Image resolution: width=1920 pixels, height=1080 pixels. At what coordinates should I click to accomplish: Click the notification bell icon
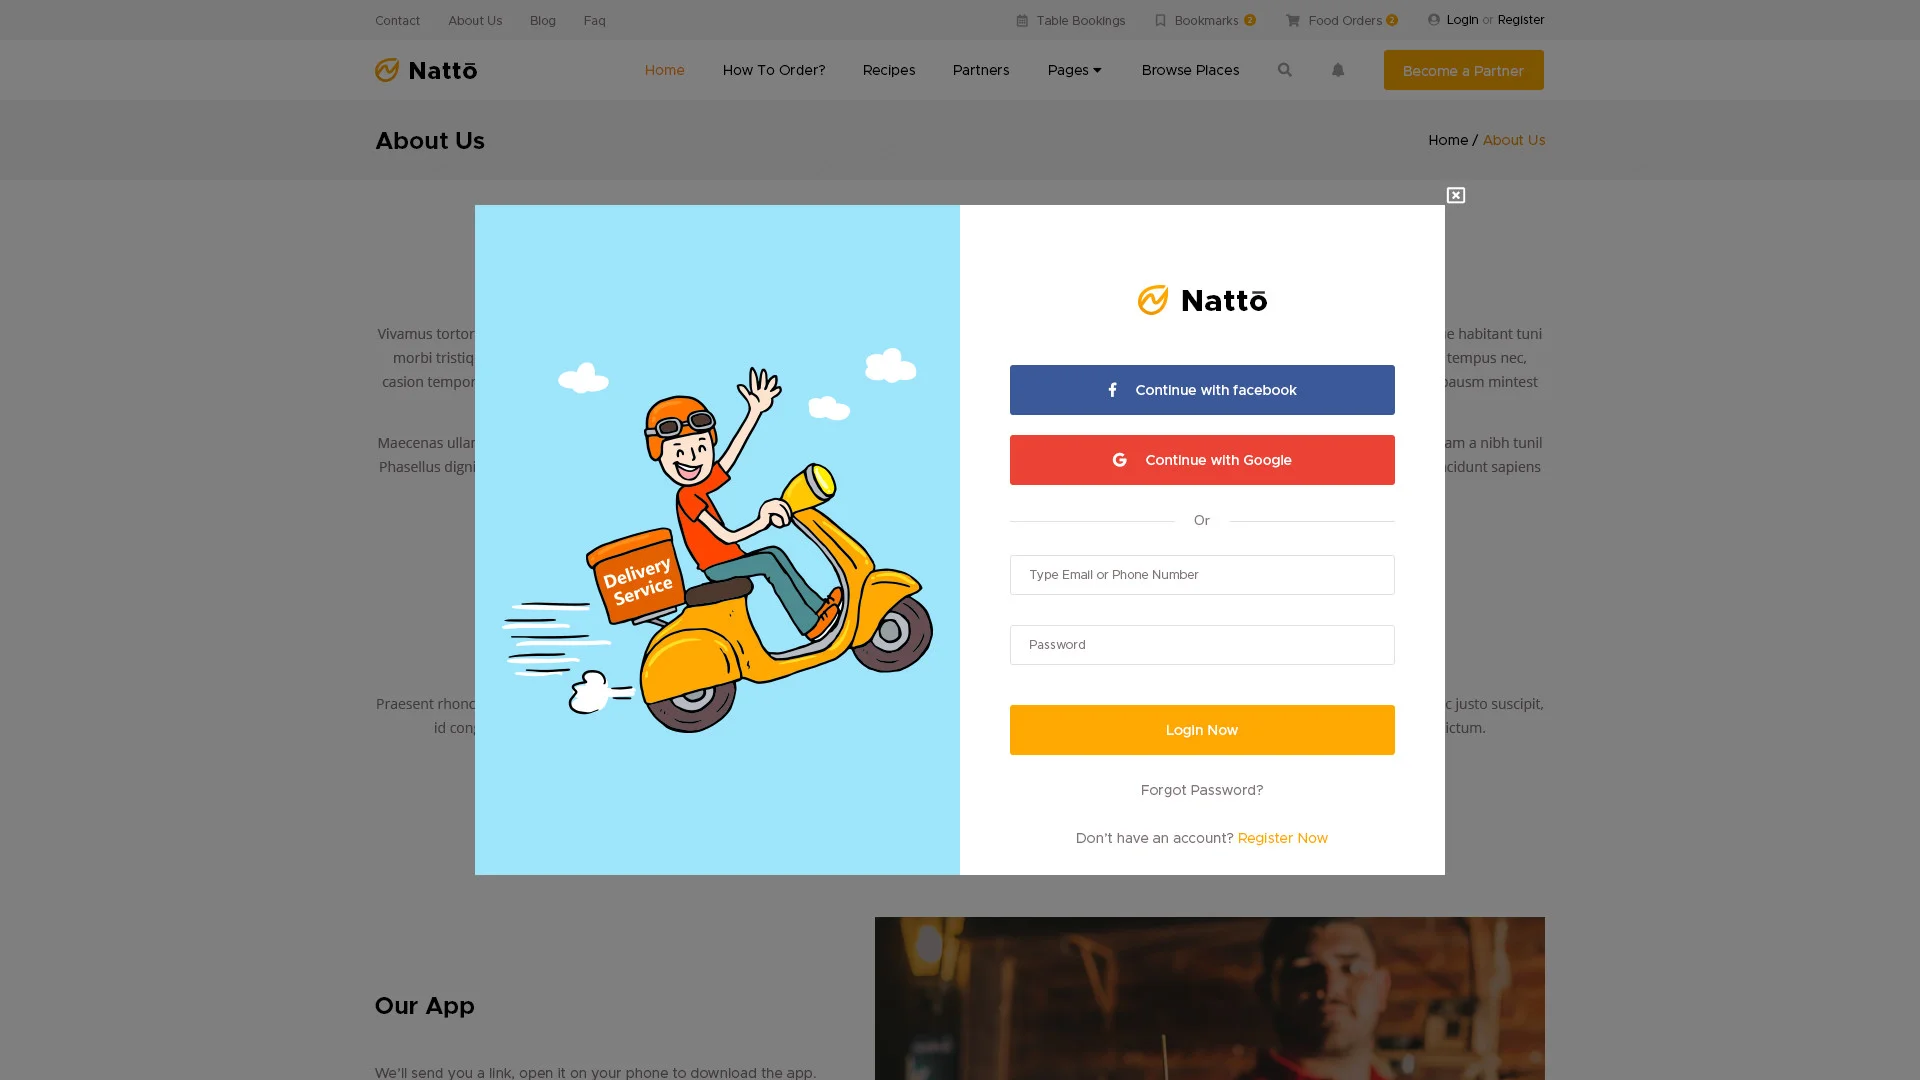pyautogui.click(x=1338, y=70)
